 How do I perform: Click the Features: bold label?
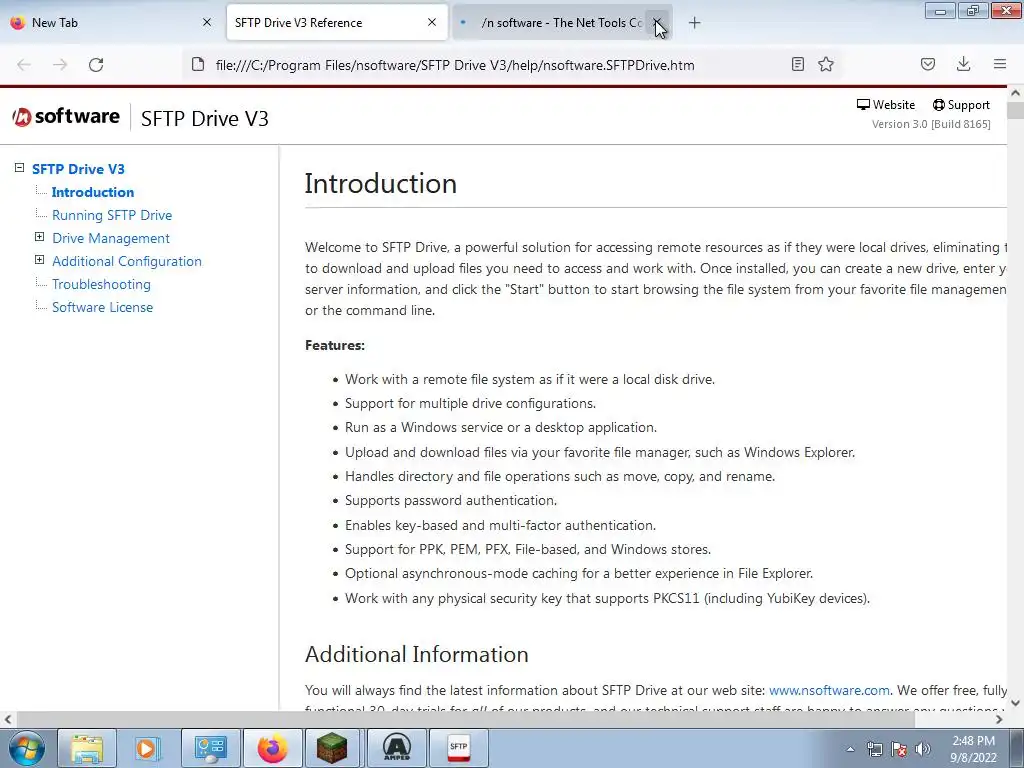point(335,345)
